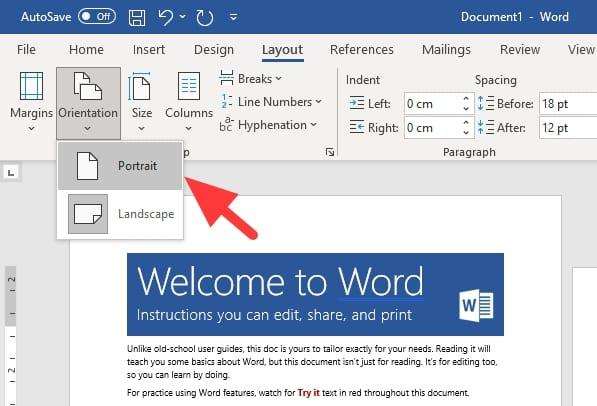
Task: Click the Margins icon
Action: tap(31, 86)
